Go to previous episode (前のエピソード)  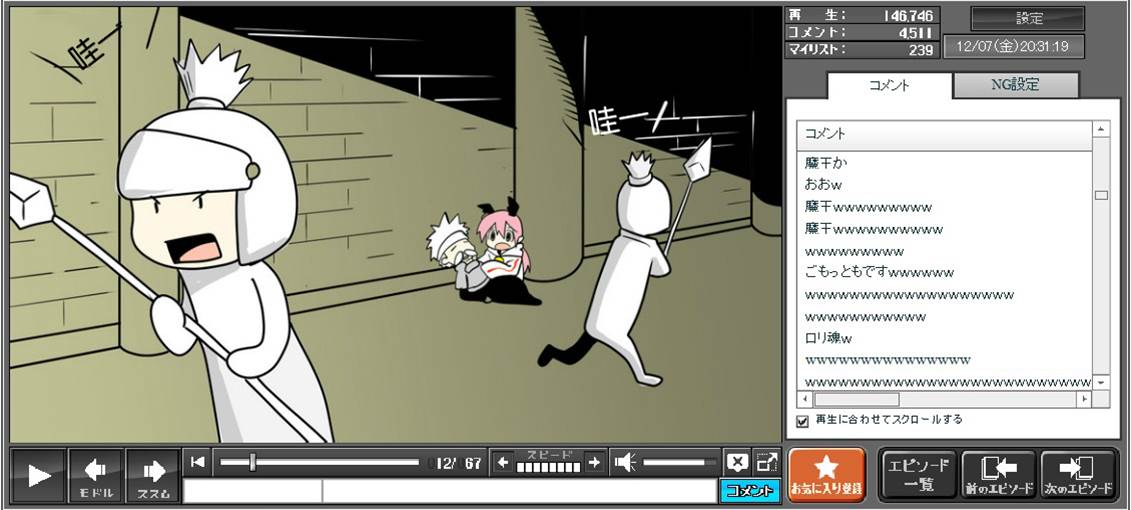998,475
